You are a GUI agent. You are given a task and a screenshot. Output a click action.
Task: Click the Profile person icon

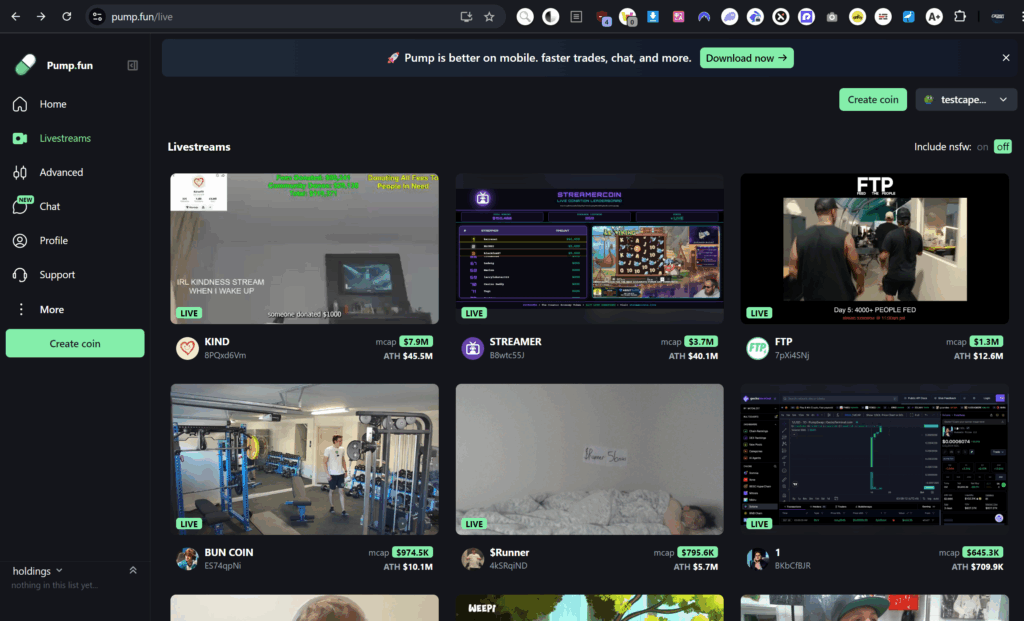[20, 240]
